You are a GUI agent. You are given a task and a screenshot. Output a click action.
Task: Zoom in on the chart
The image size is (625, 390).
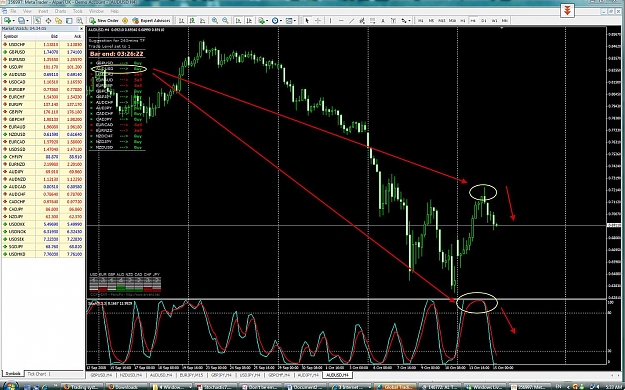coord(215,20)
